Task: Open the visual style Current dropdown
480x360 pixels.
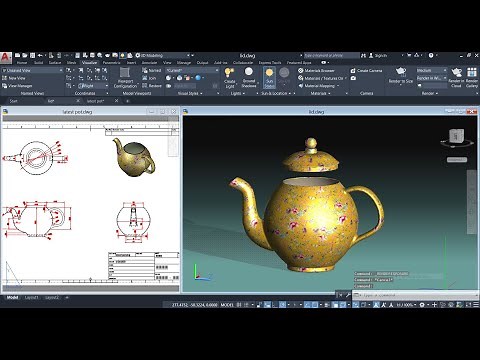Action: coord(192,70)
